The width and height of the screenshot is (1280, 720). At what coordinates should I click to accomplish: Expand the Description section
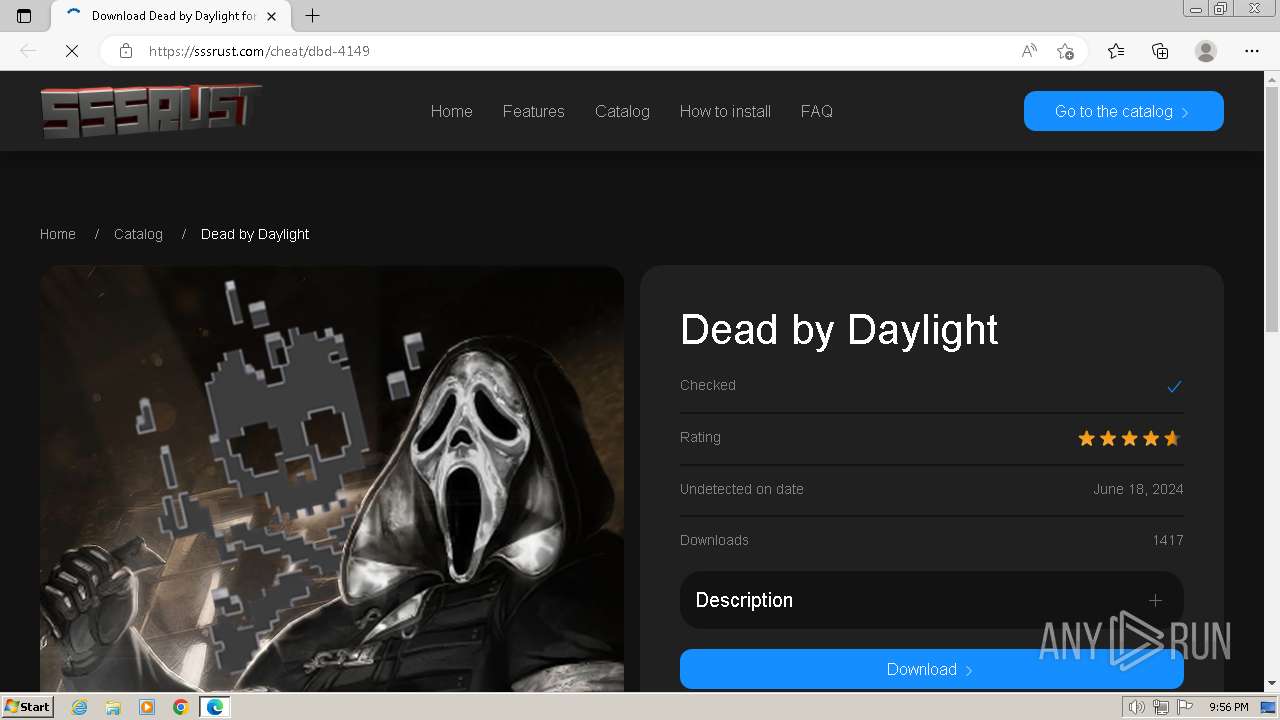click(932, 600)
